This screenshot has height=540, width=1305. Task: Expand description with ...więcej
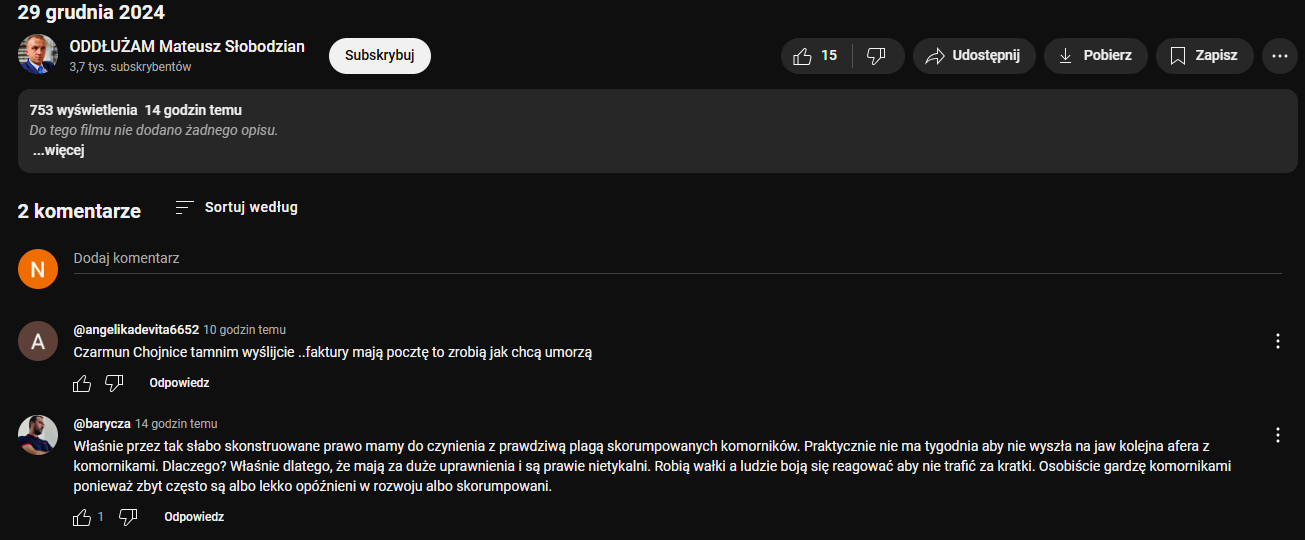point(58,151)
